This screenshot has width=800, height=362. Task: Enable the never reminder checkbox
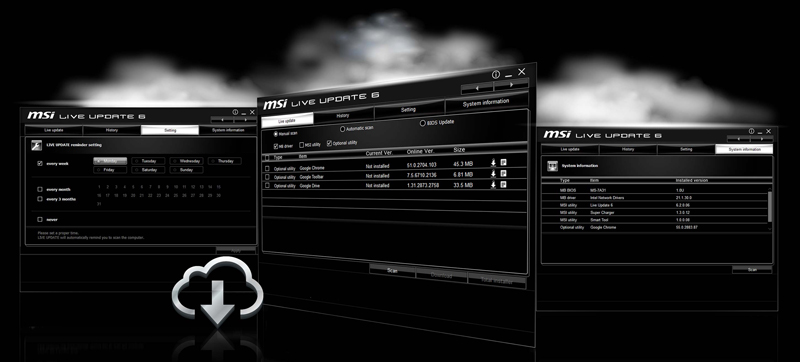pyautogui.click(x=40, y=220)
